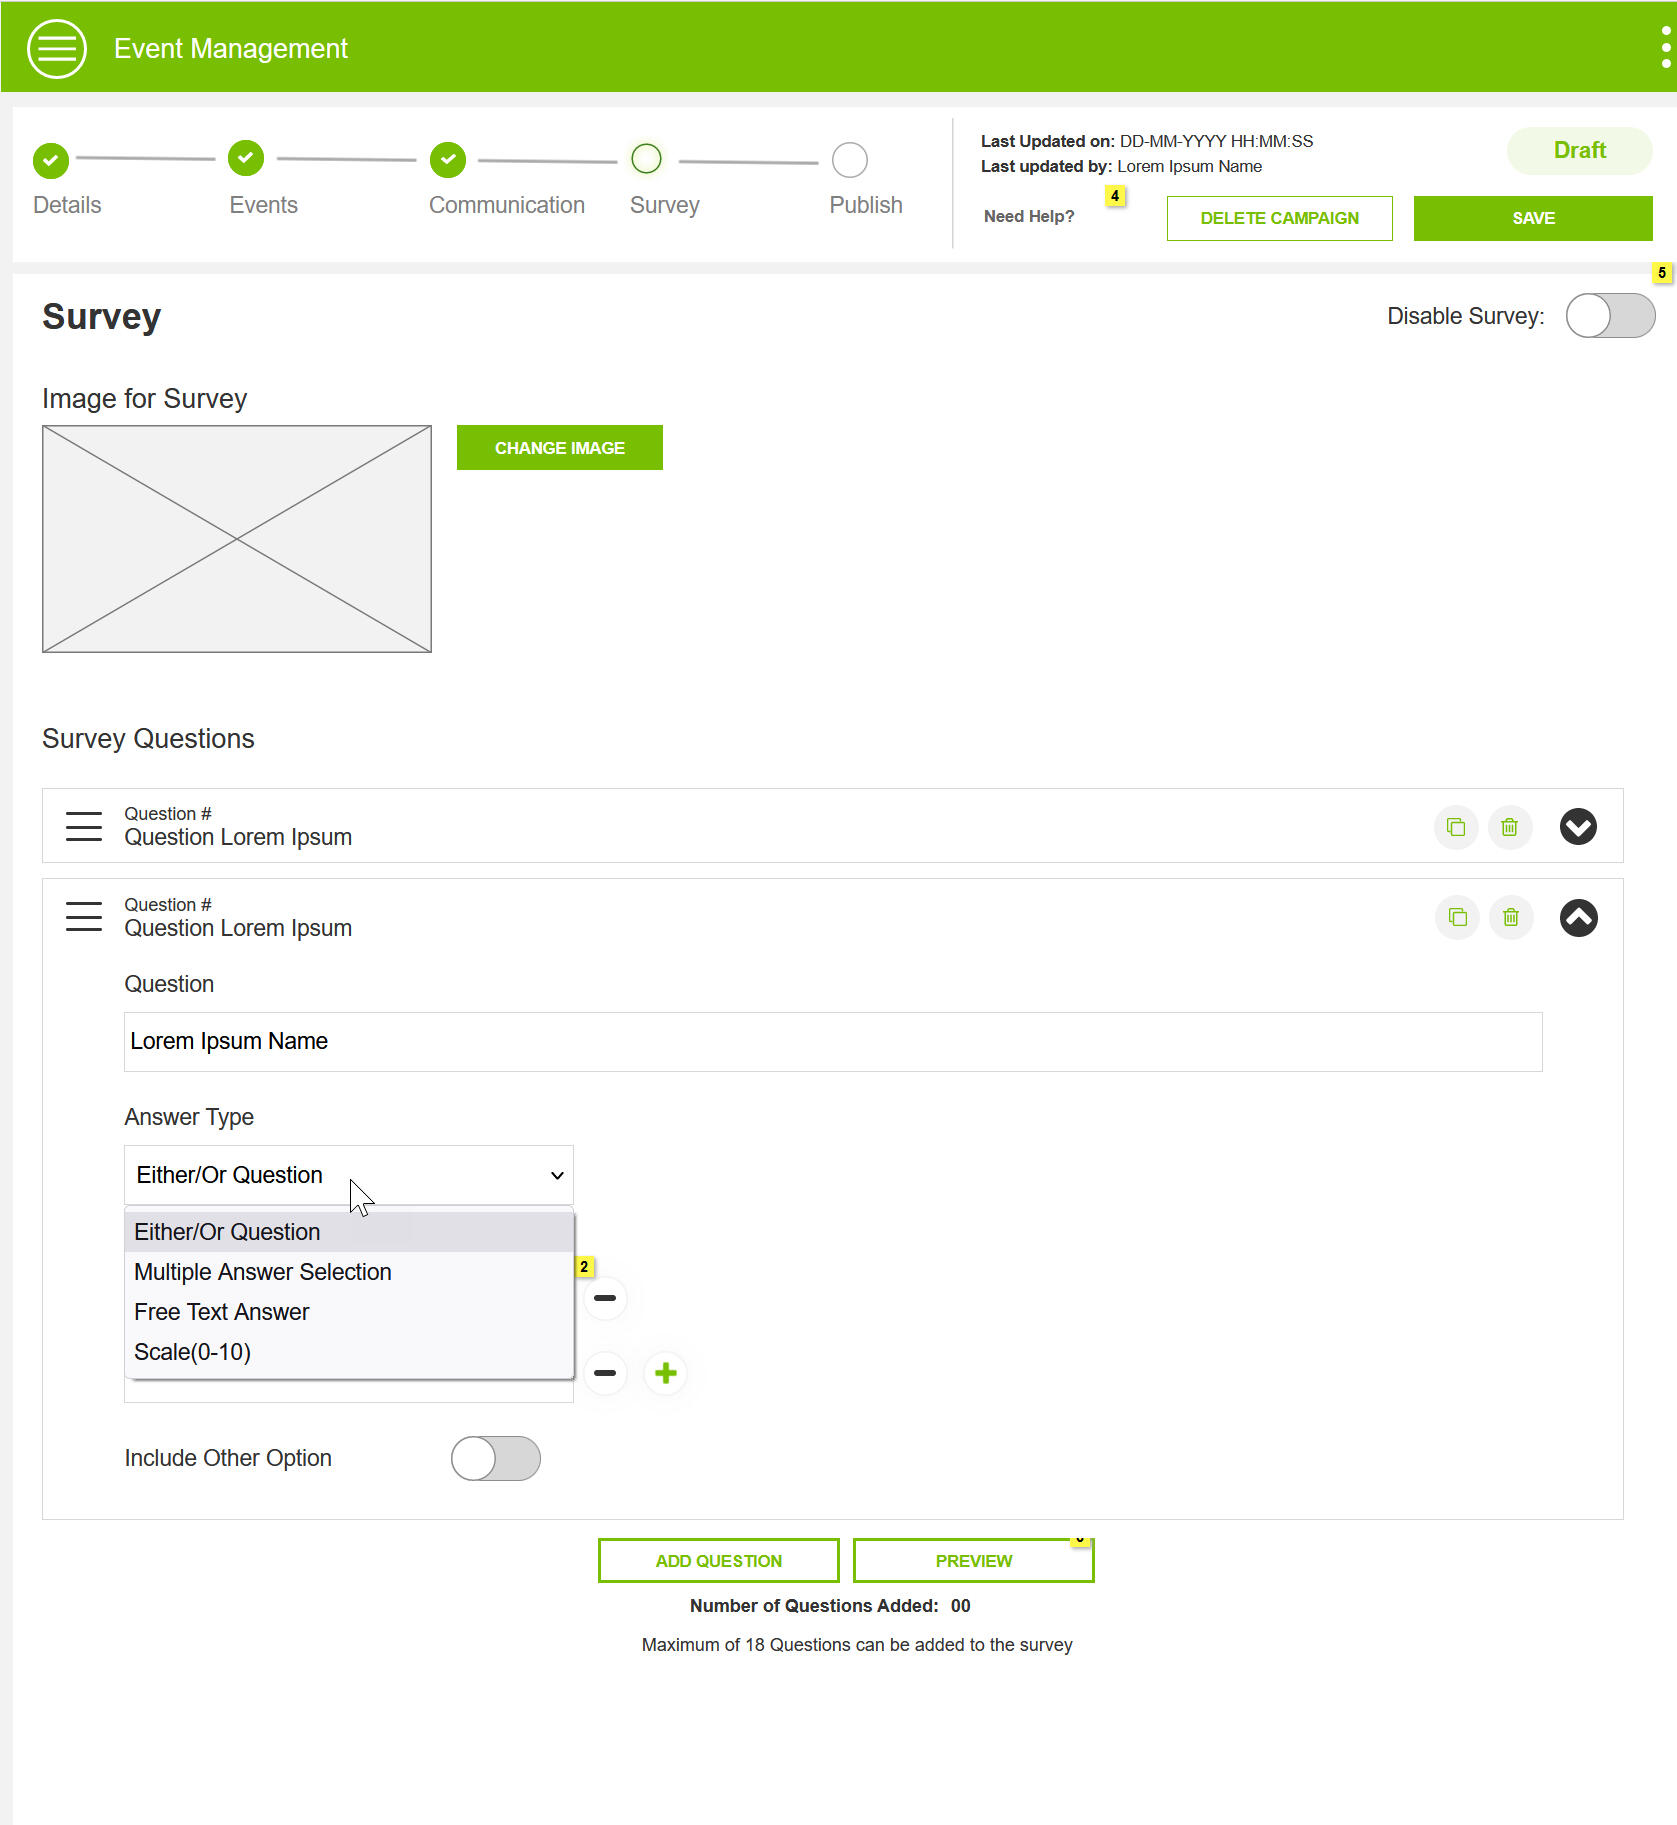The image size is (1677, 1825).
Task: Go to the Communication step
Action: pyautogui.click(x=448, y=160)
